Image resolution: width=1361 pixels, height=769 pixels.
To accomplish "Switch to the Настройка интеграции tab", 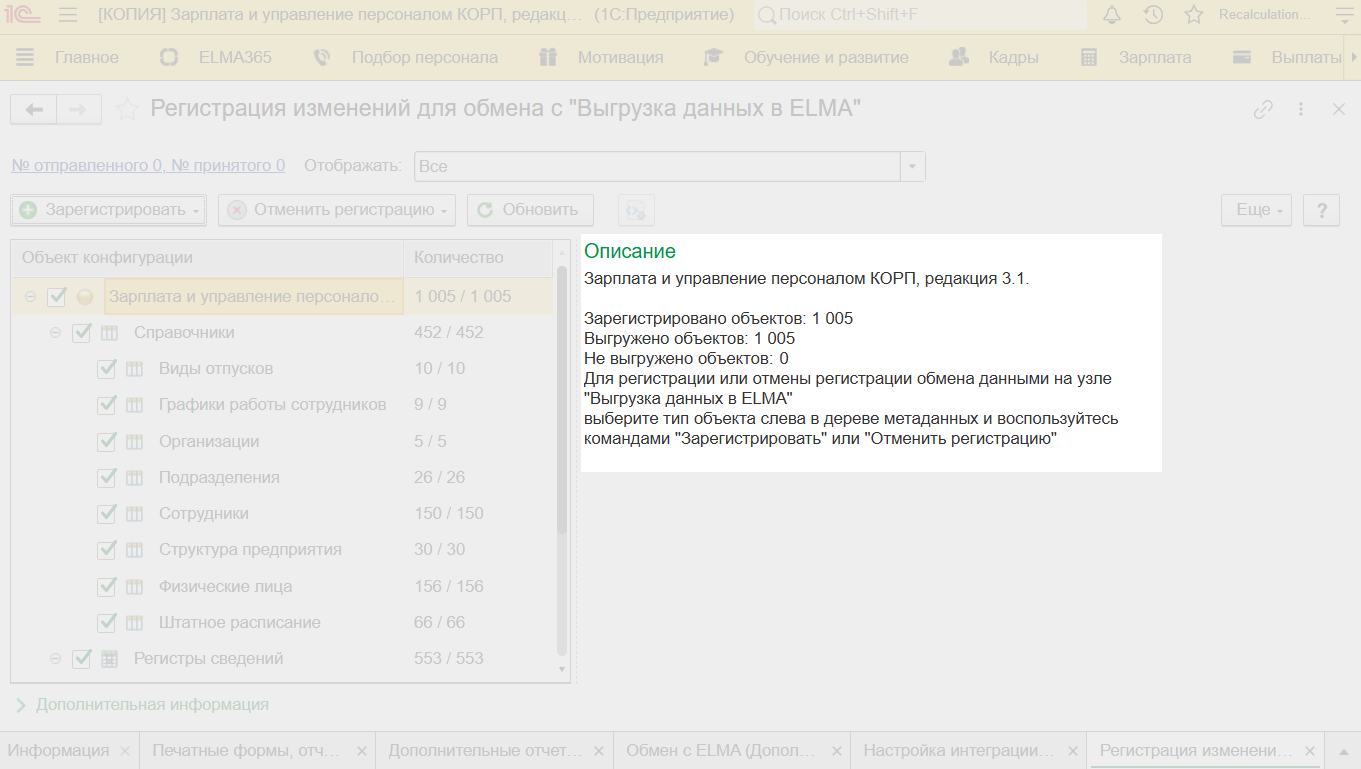I will pyautogui.click(x=958, y=751).
